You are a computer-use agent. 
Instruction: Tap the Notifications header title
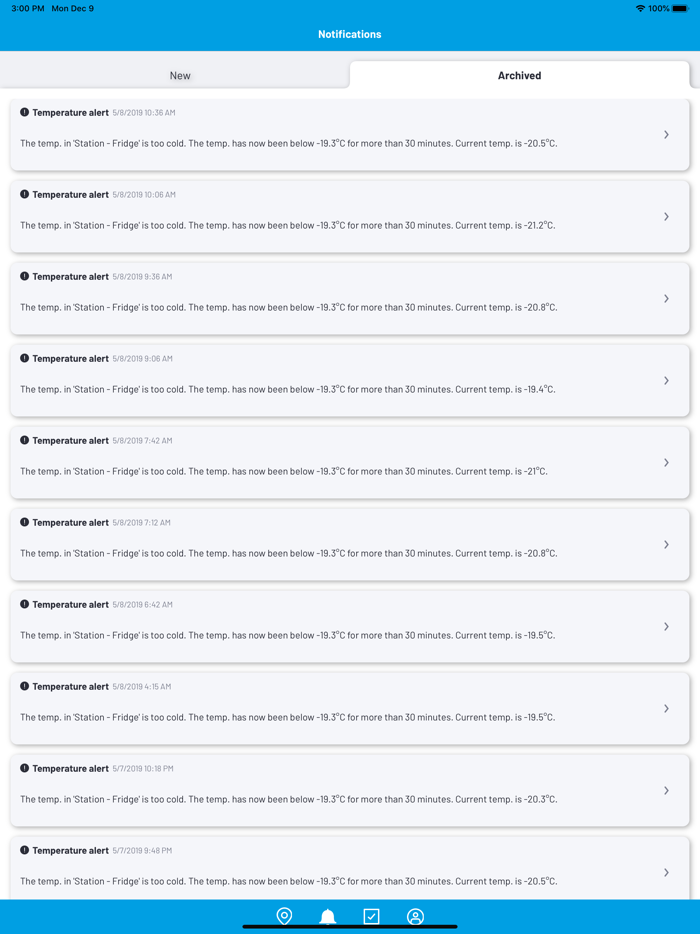pos(349,34)
